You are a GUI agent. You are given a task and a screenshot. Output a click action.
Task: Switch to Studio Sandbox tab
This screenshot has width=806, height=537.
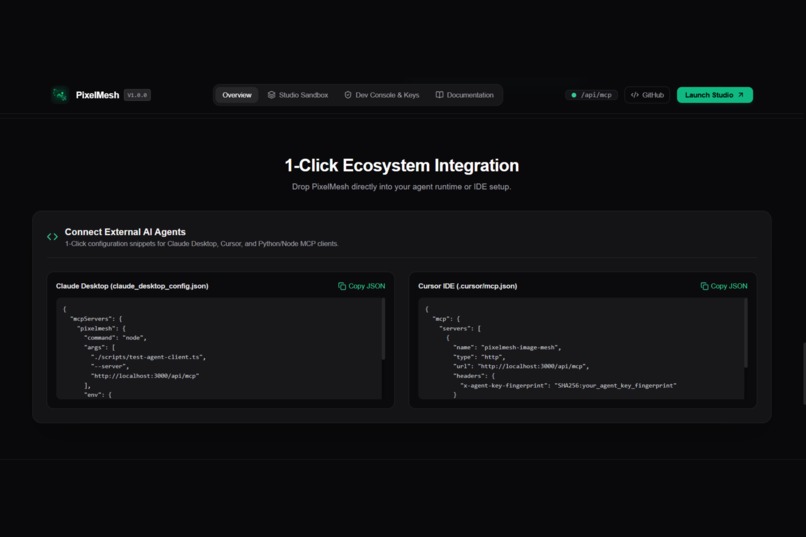298,95
